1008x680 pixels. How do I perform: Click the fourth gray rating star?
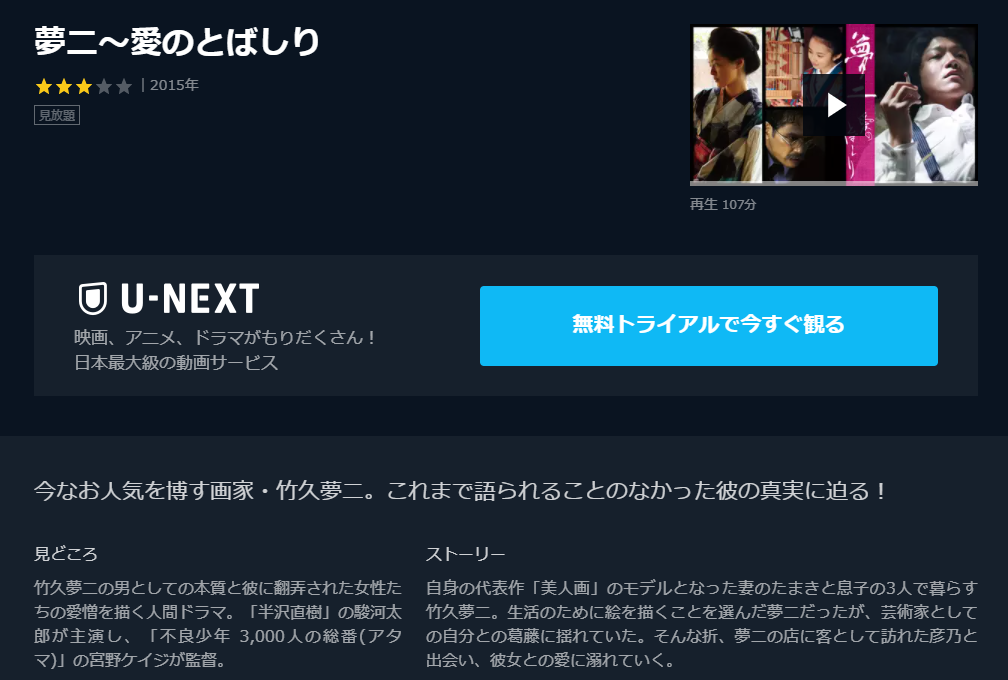[x=104, y=86]
